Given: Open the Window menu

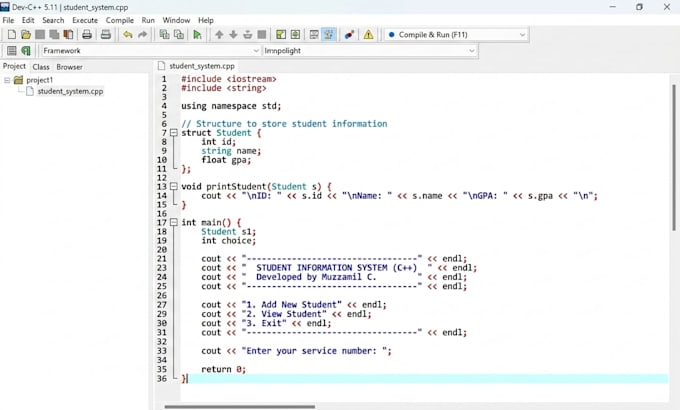Looking at the screenshot, I should [176, 20].
